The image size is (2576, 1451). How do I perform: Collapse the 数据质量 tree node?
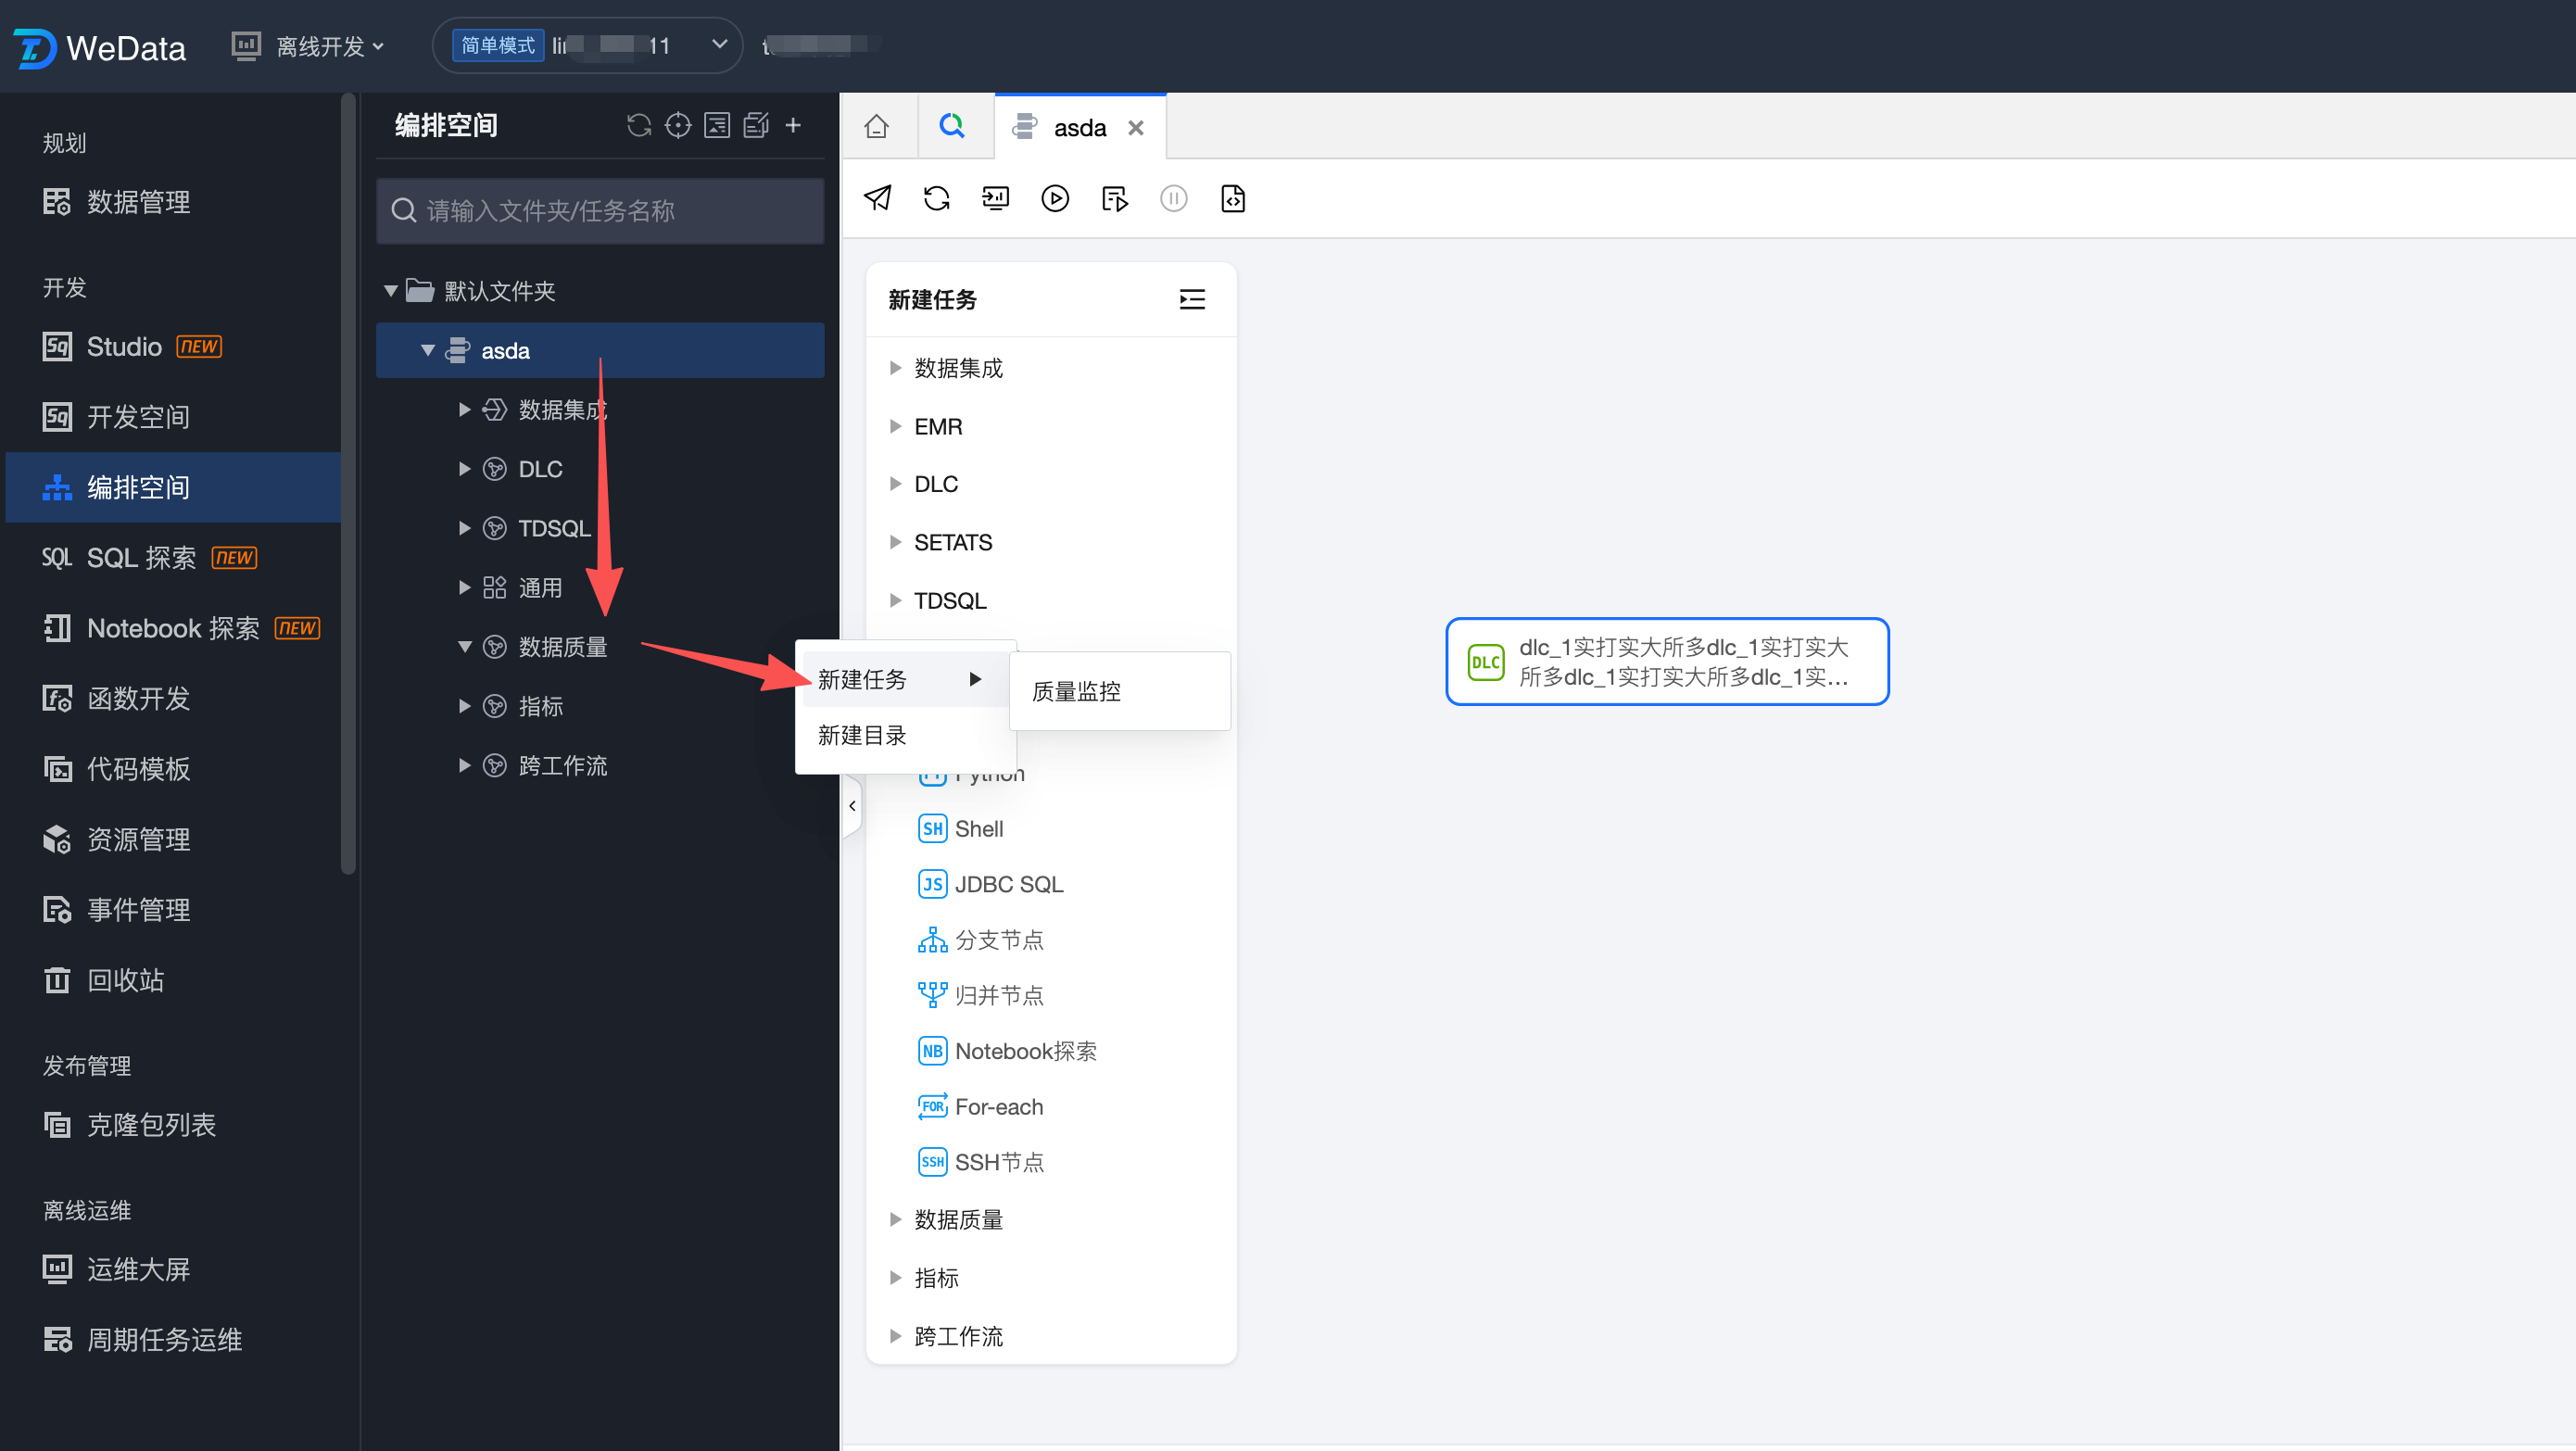[464, 647]
